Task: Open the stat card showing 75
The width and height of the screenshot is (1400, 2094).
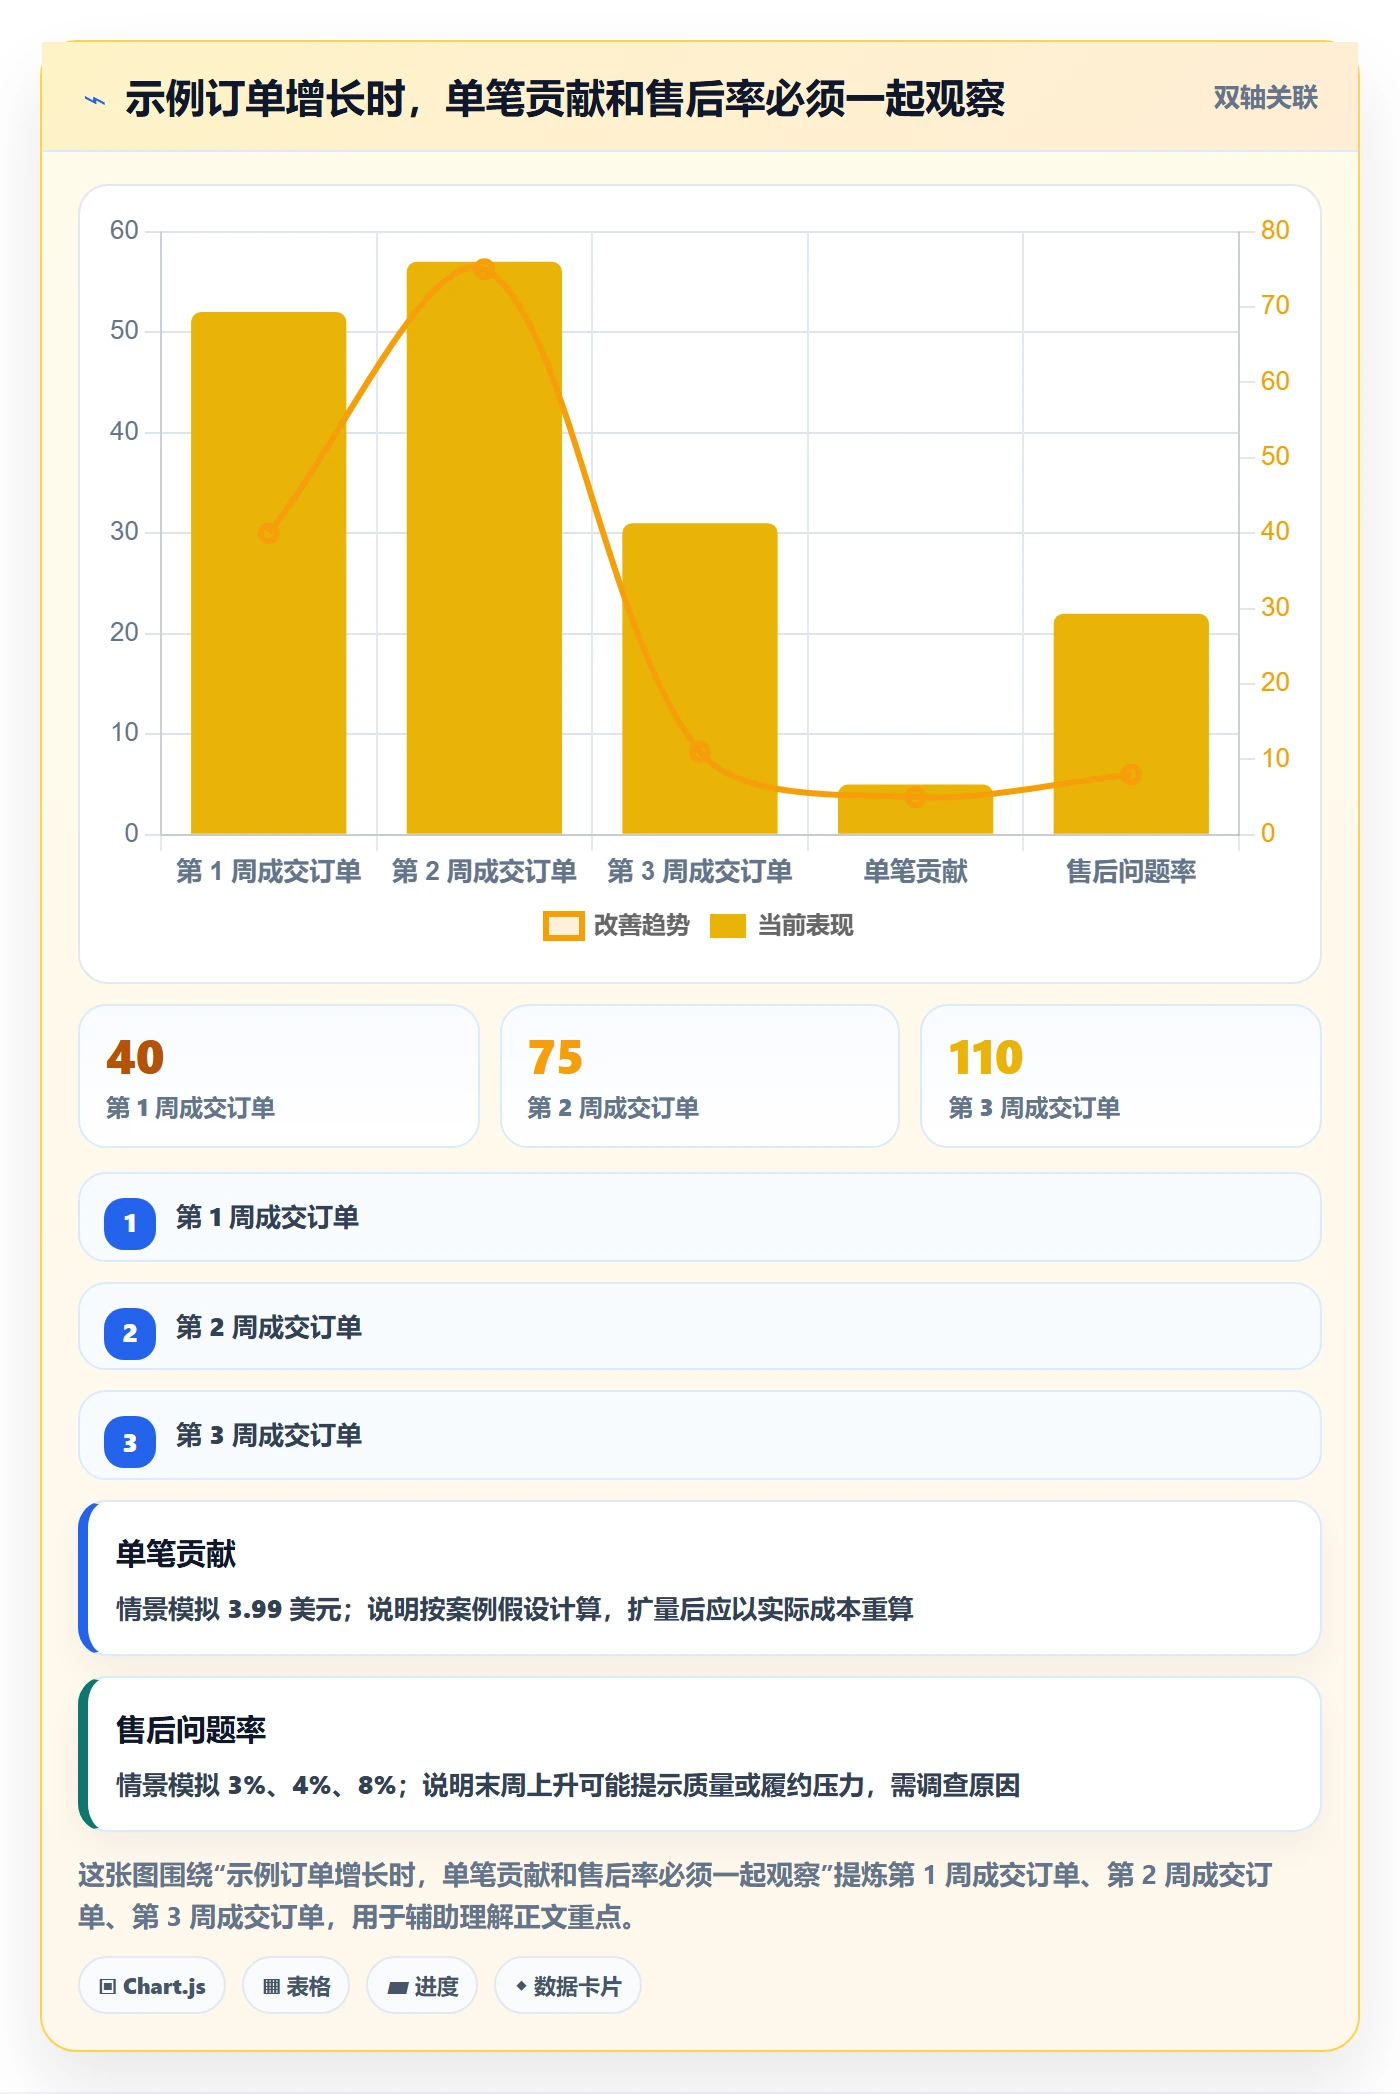Action: (x=700, y=1076)
